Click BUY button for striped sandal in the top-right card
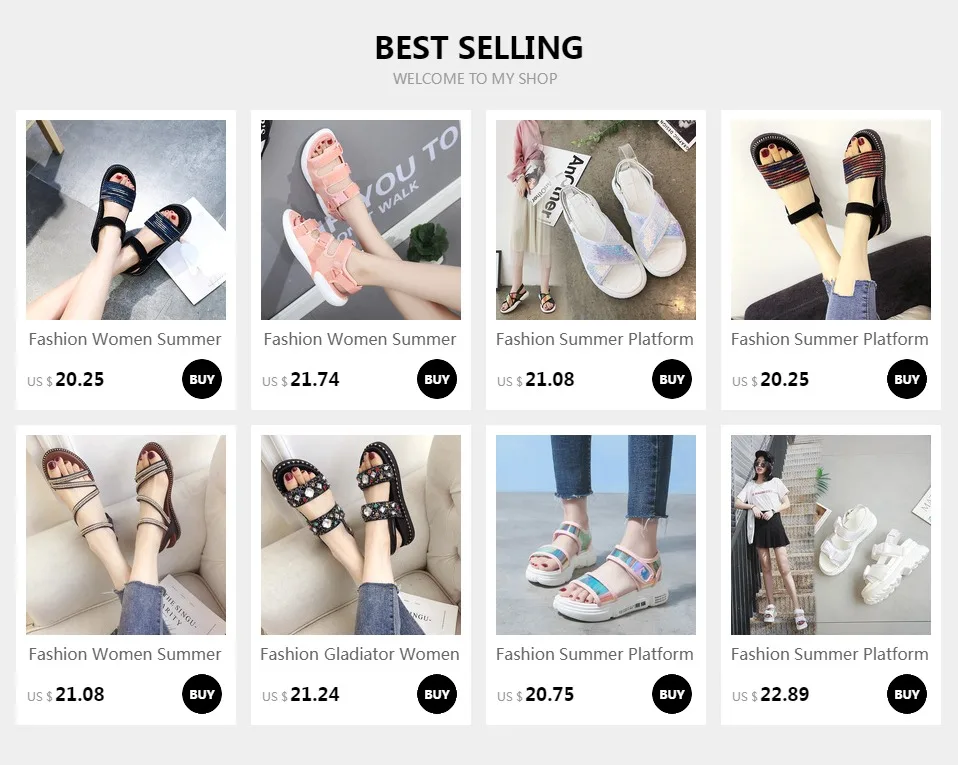This screenshot has height=765, width=958. [x=907, y=379]
